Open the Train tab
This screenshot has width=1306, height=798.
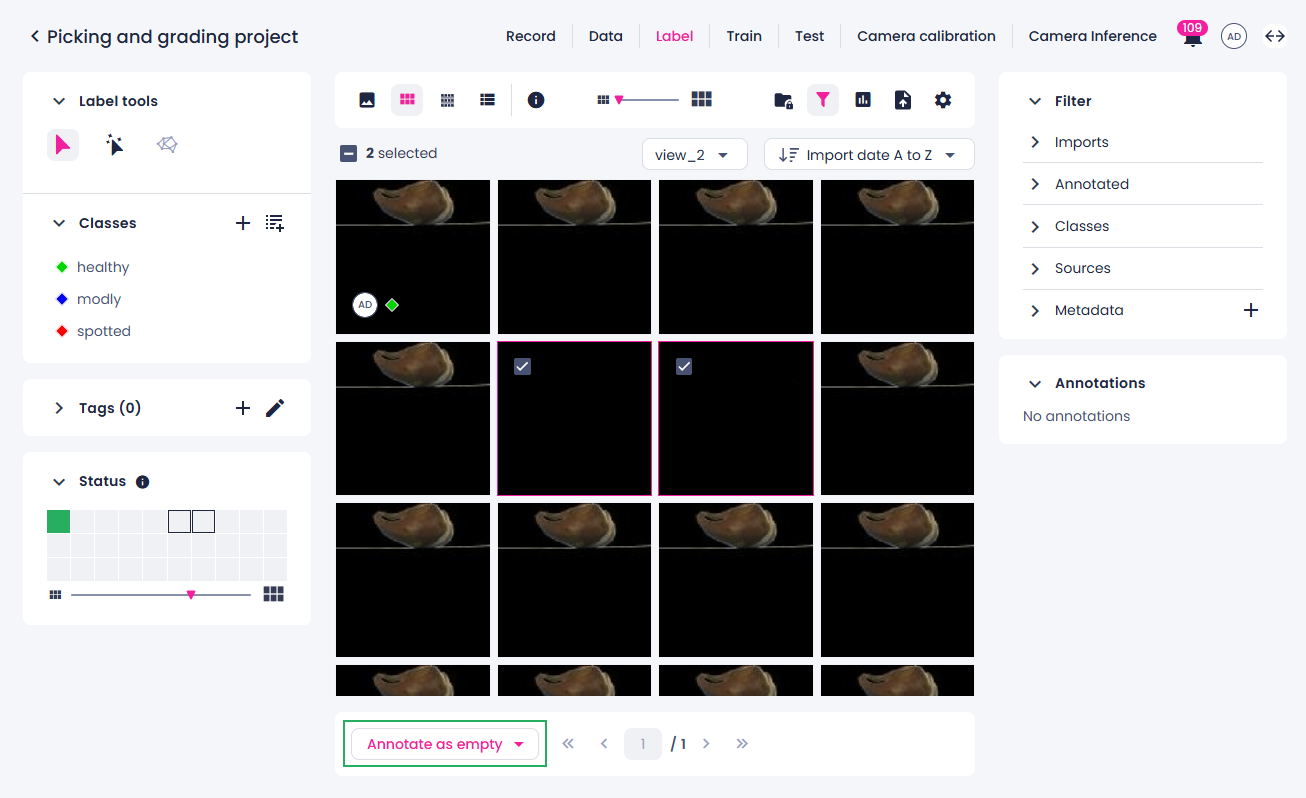tap(744, 36)
